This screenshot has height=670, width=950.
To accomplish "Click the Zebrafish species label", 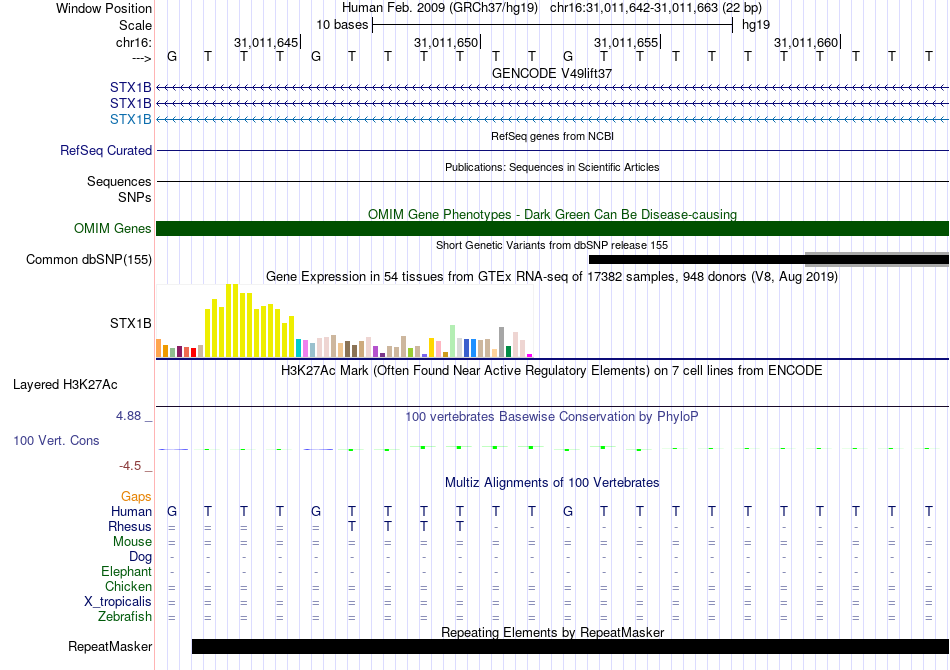I will pos(125,617).
